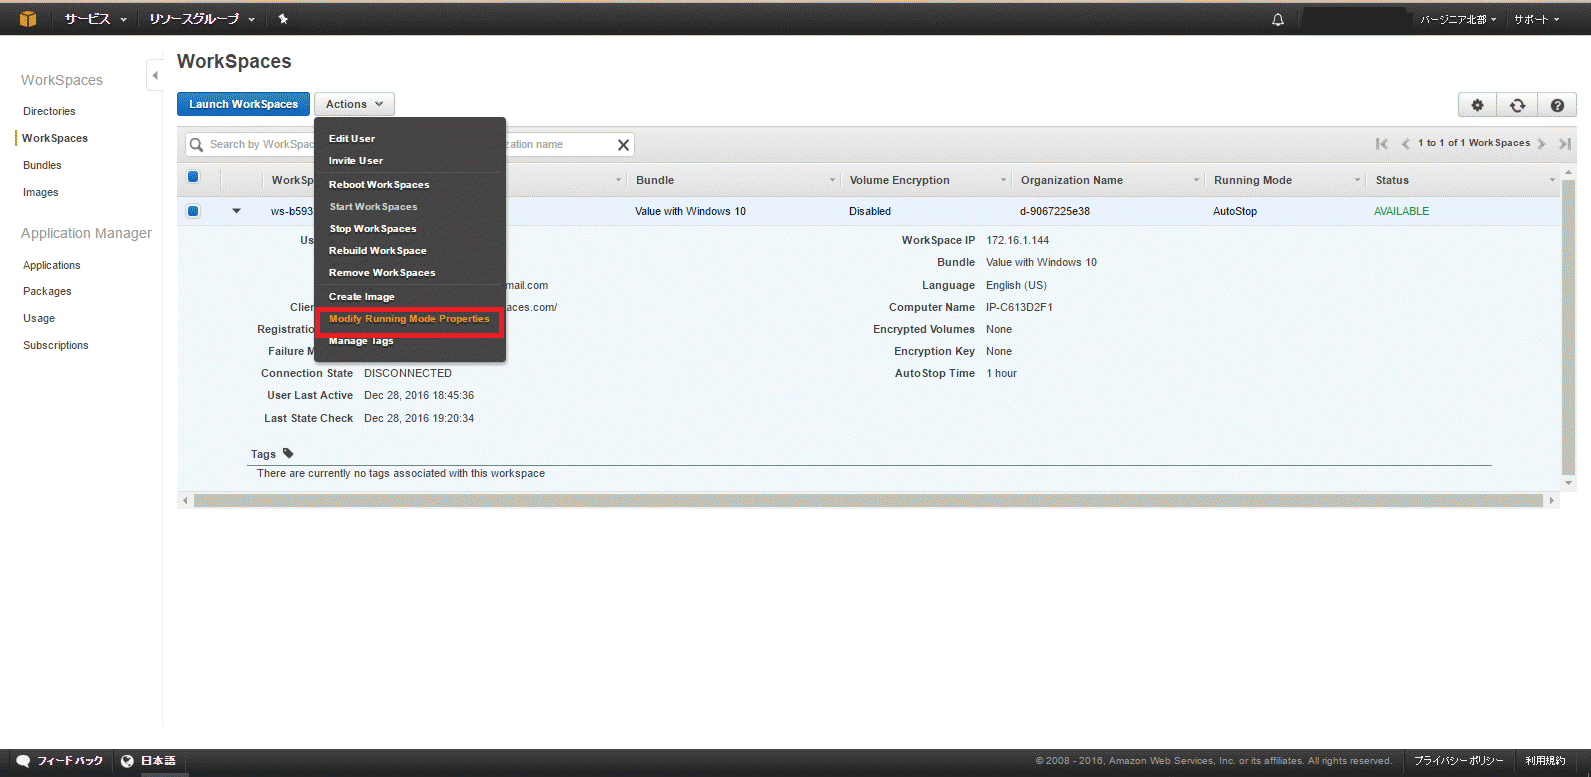
Task: Click the プライバシーポリシー privacy policy link
Action: (1458, 761)
